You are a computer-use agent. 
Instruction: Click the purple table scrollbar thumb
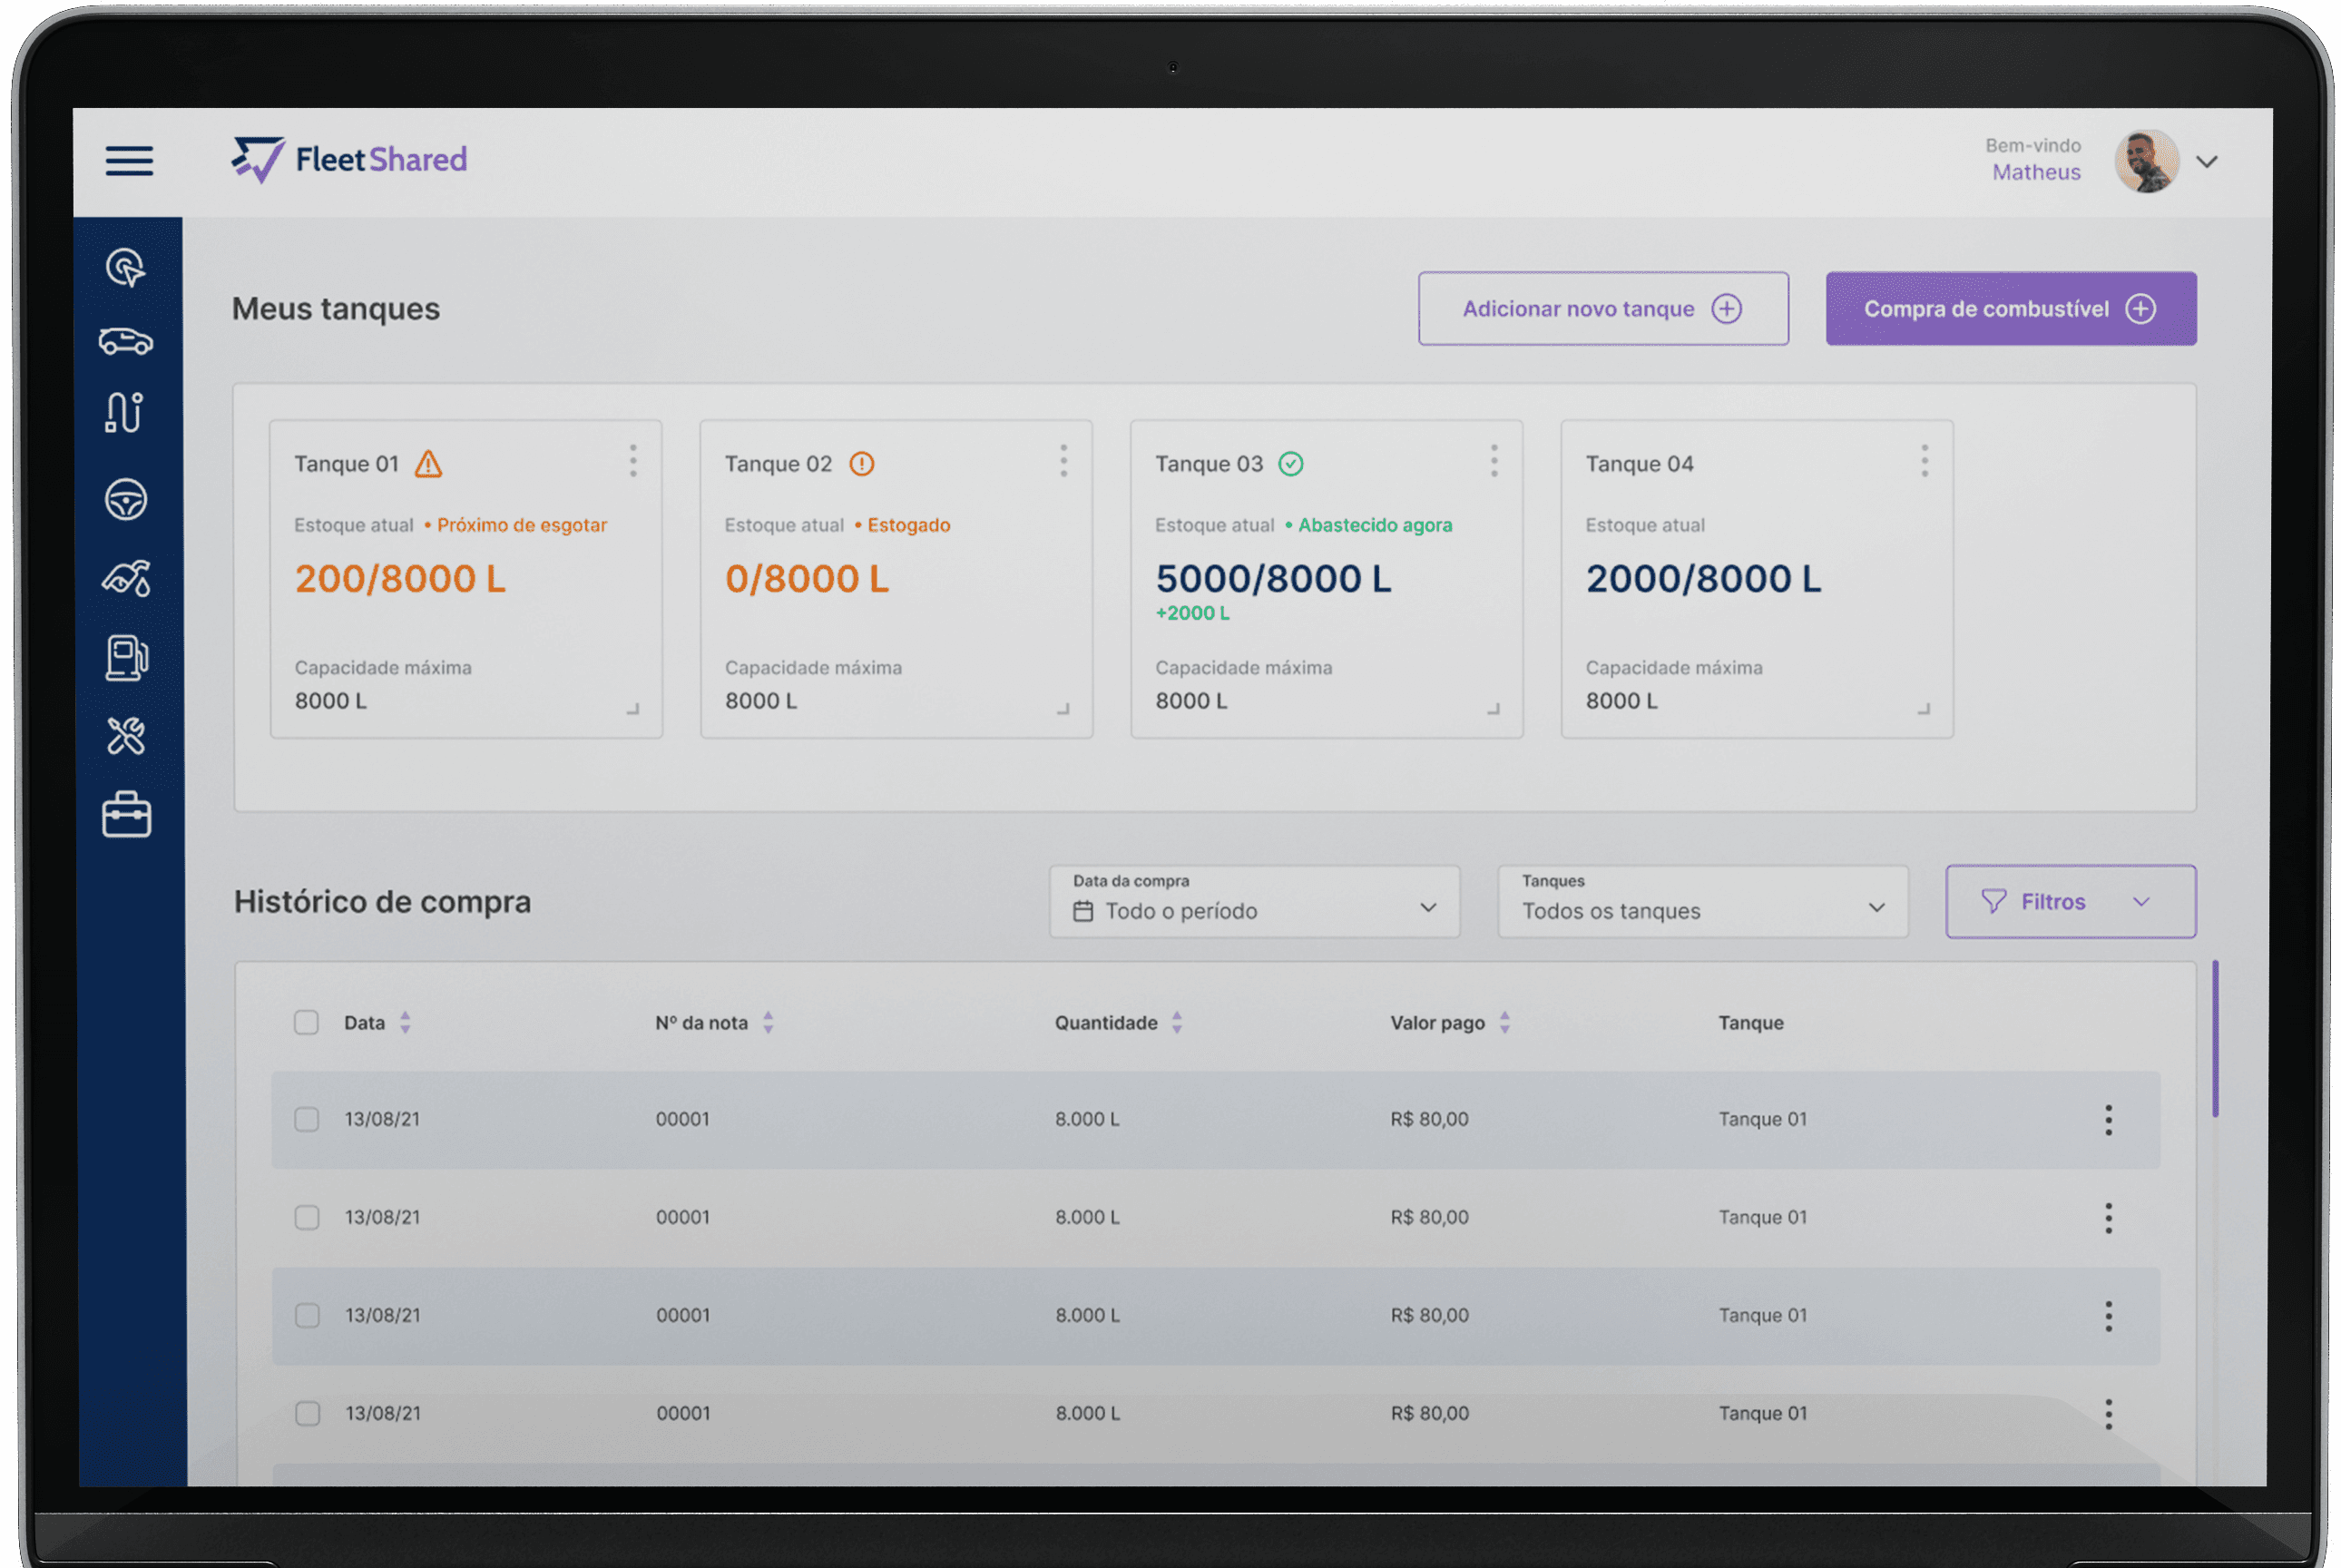2215,1040
